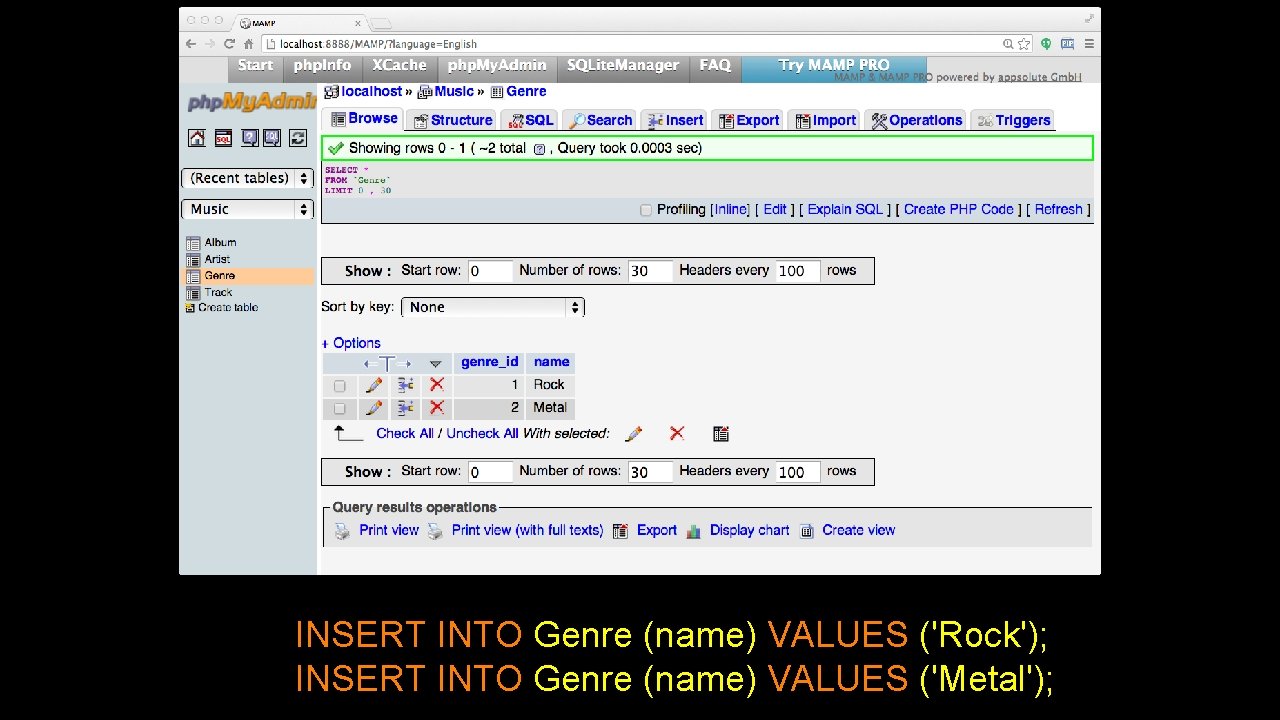Enable the Profiling checkbox
This screenshot has height=720, width=1280.
click(x=646, y=210)
